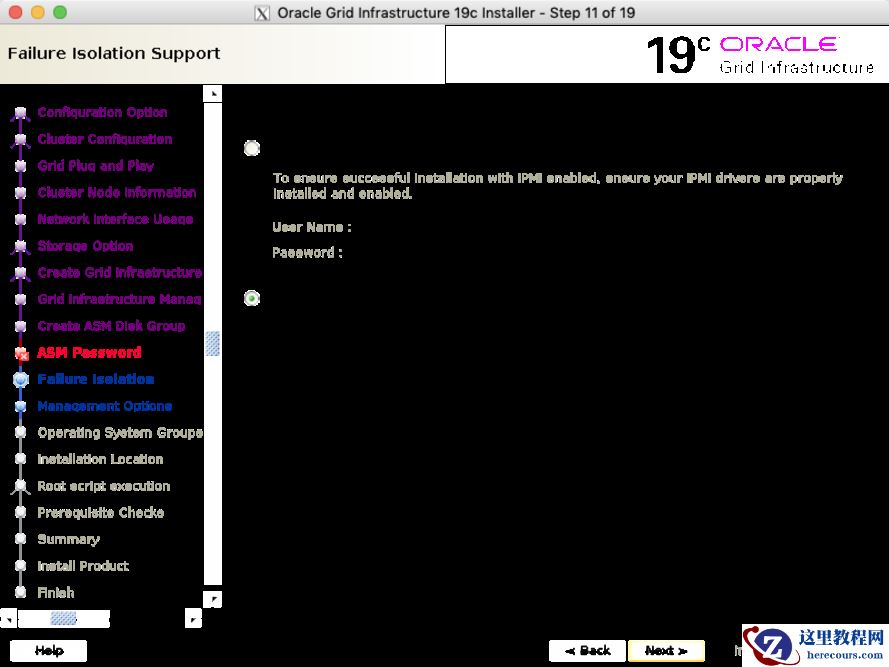
Task: Click the step list scroll-up arrow
Action: [213, 94]
